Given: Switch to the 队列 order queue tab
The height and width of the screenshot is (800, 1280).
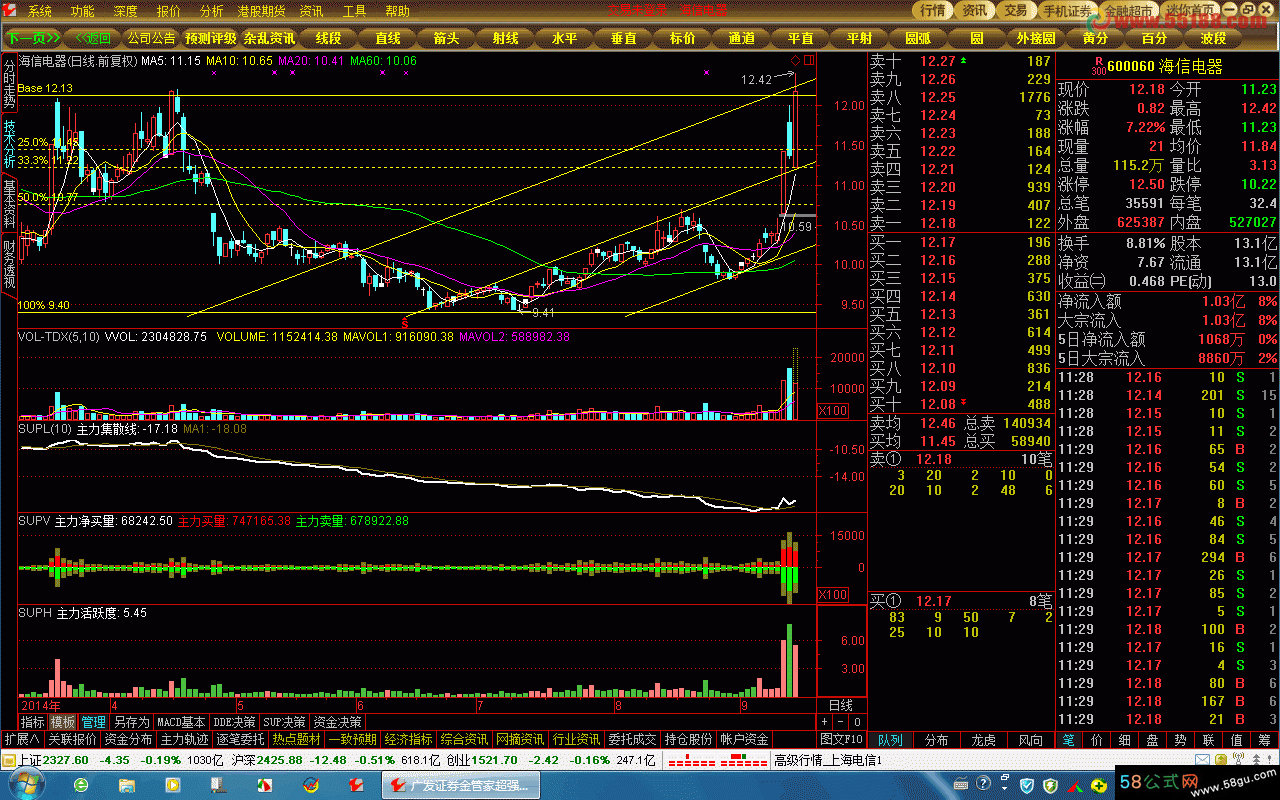Looking at the screenshot, I should coord(890,740).
